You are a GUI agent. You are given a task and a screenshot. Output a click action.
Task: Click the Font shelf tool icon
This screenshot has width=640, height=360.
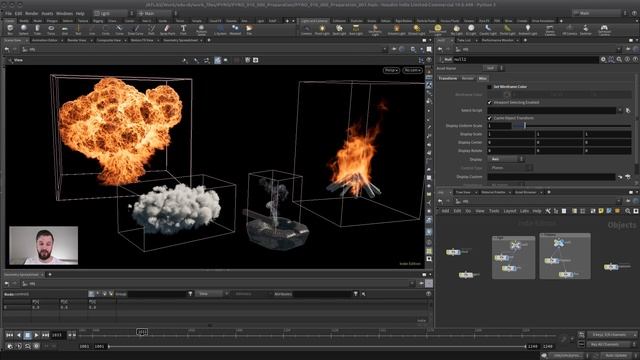tap(183, 29)
